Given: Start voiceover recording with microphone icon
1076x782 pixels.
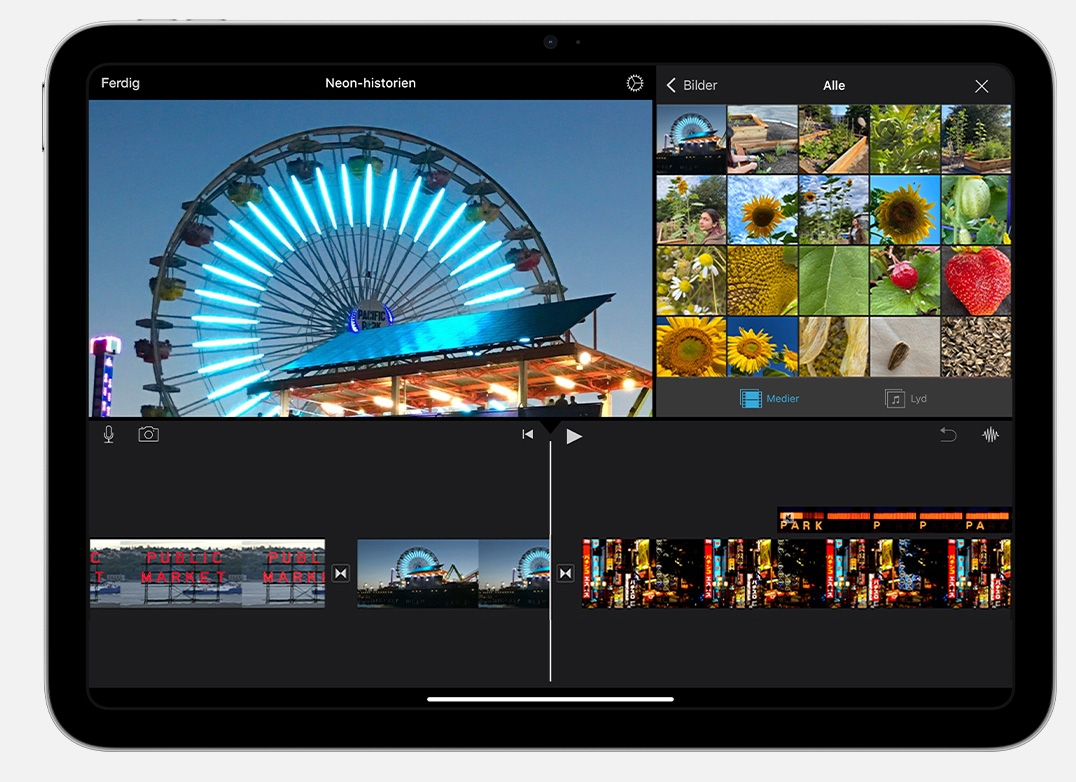Looking at the screenshot, I should click(x=108, y=434).
